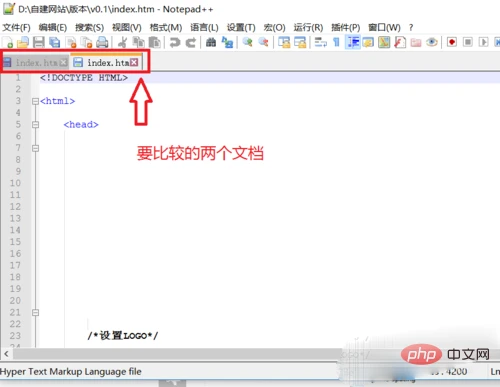The height and width of the screenshot is (387, 500).
Task: Click the <!DOCTYPE HTML> text on line 1
Action: pos(84,78)
